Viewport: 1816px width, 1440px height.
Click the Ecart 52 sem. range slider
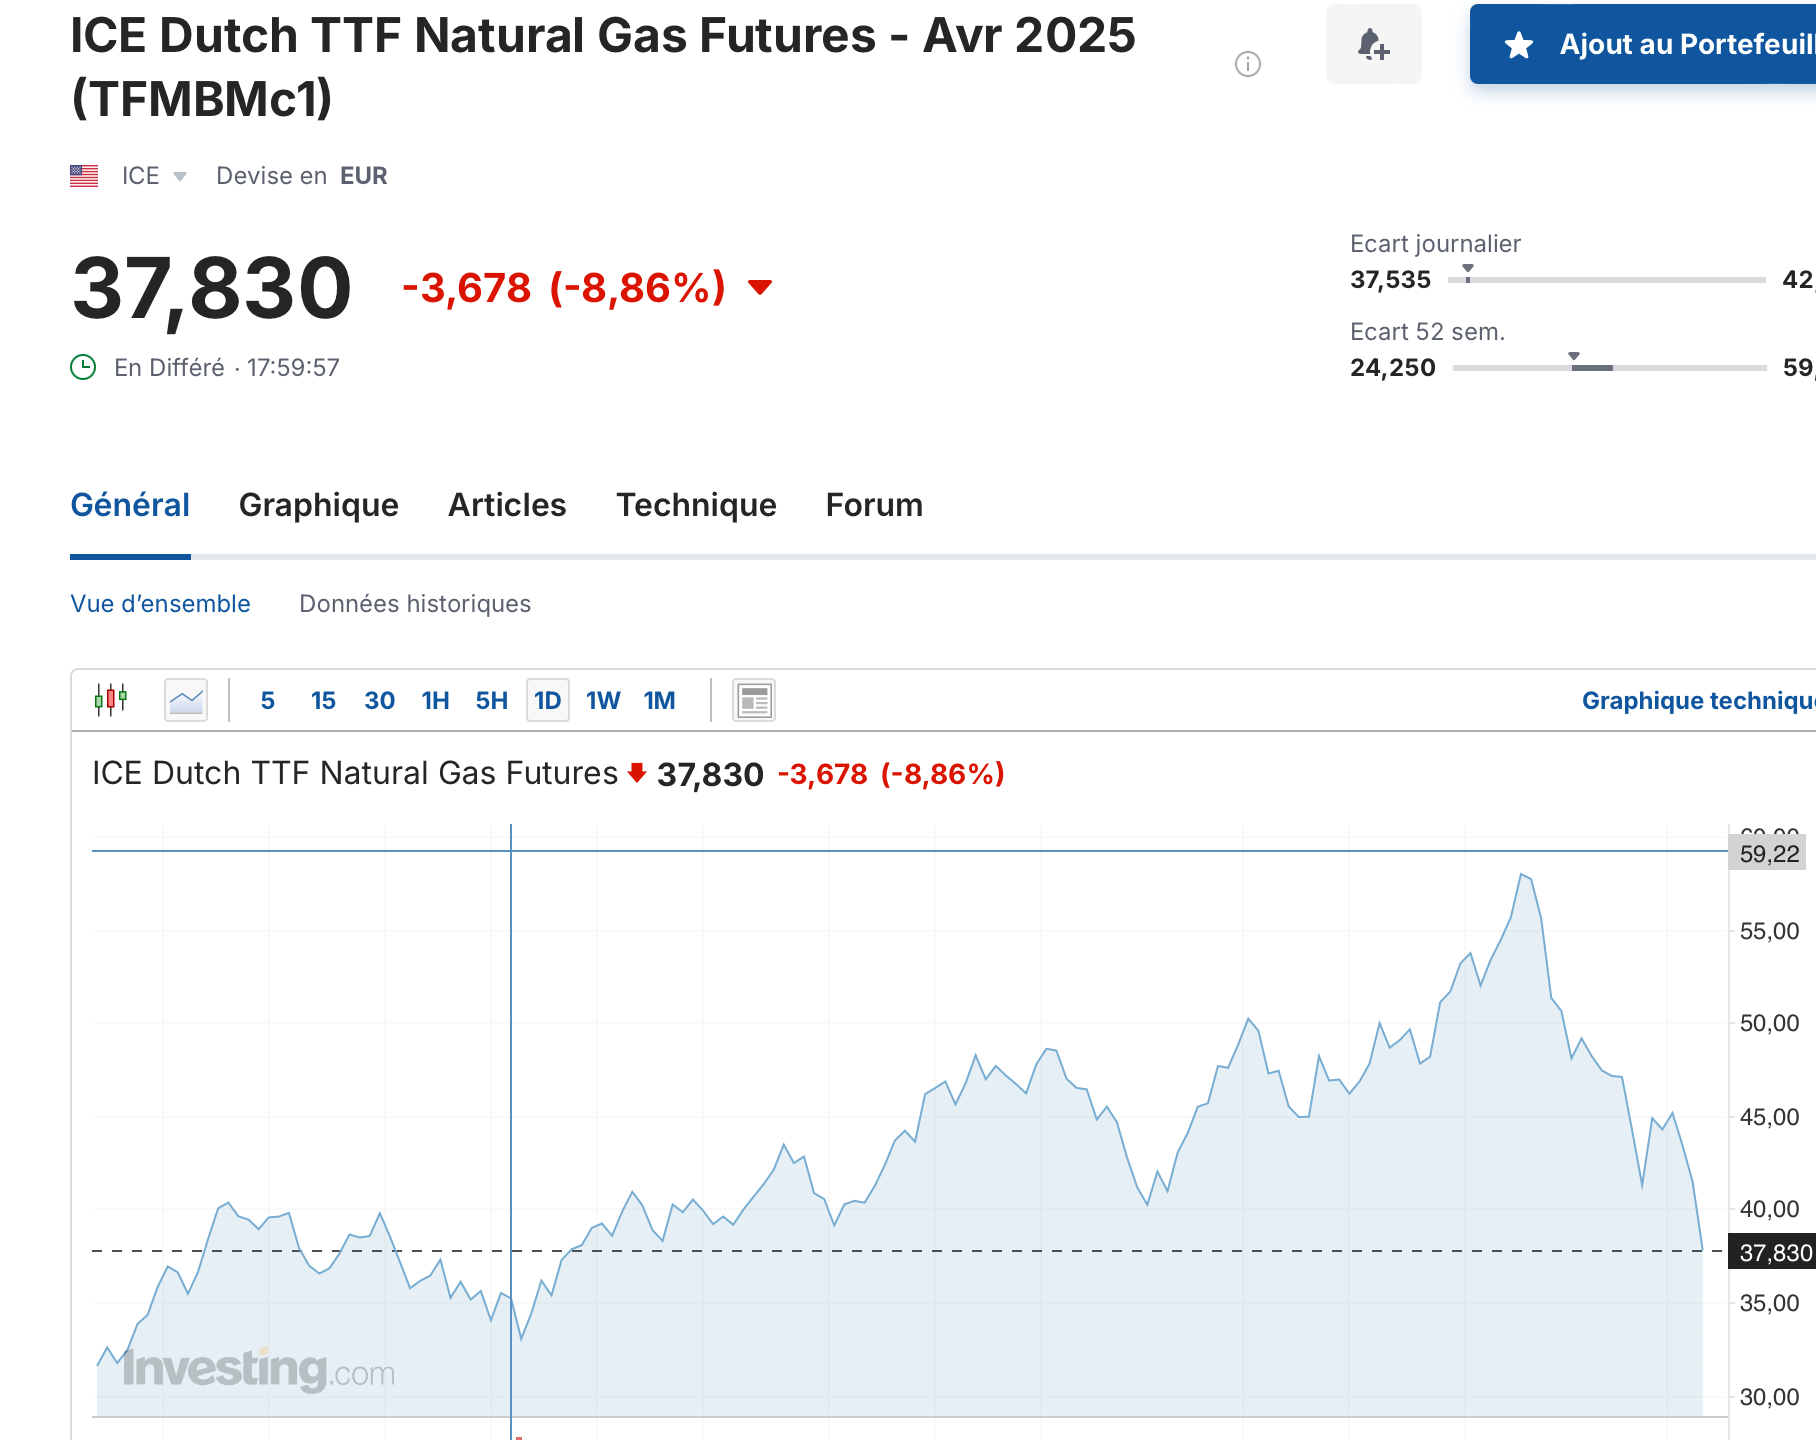pos(1608,368)
